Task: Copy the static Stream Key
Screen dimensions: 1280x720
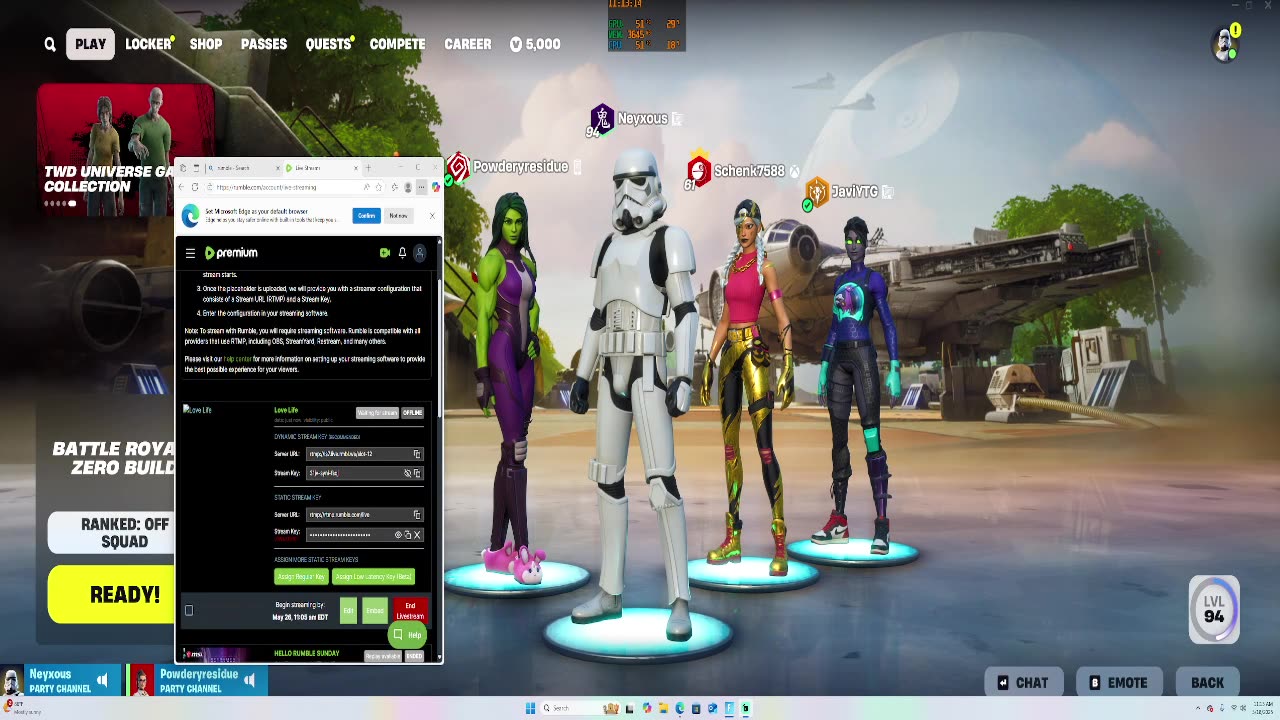Action: [407, 535]
